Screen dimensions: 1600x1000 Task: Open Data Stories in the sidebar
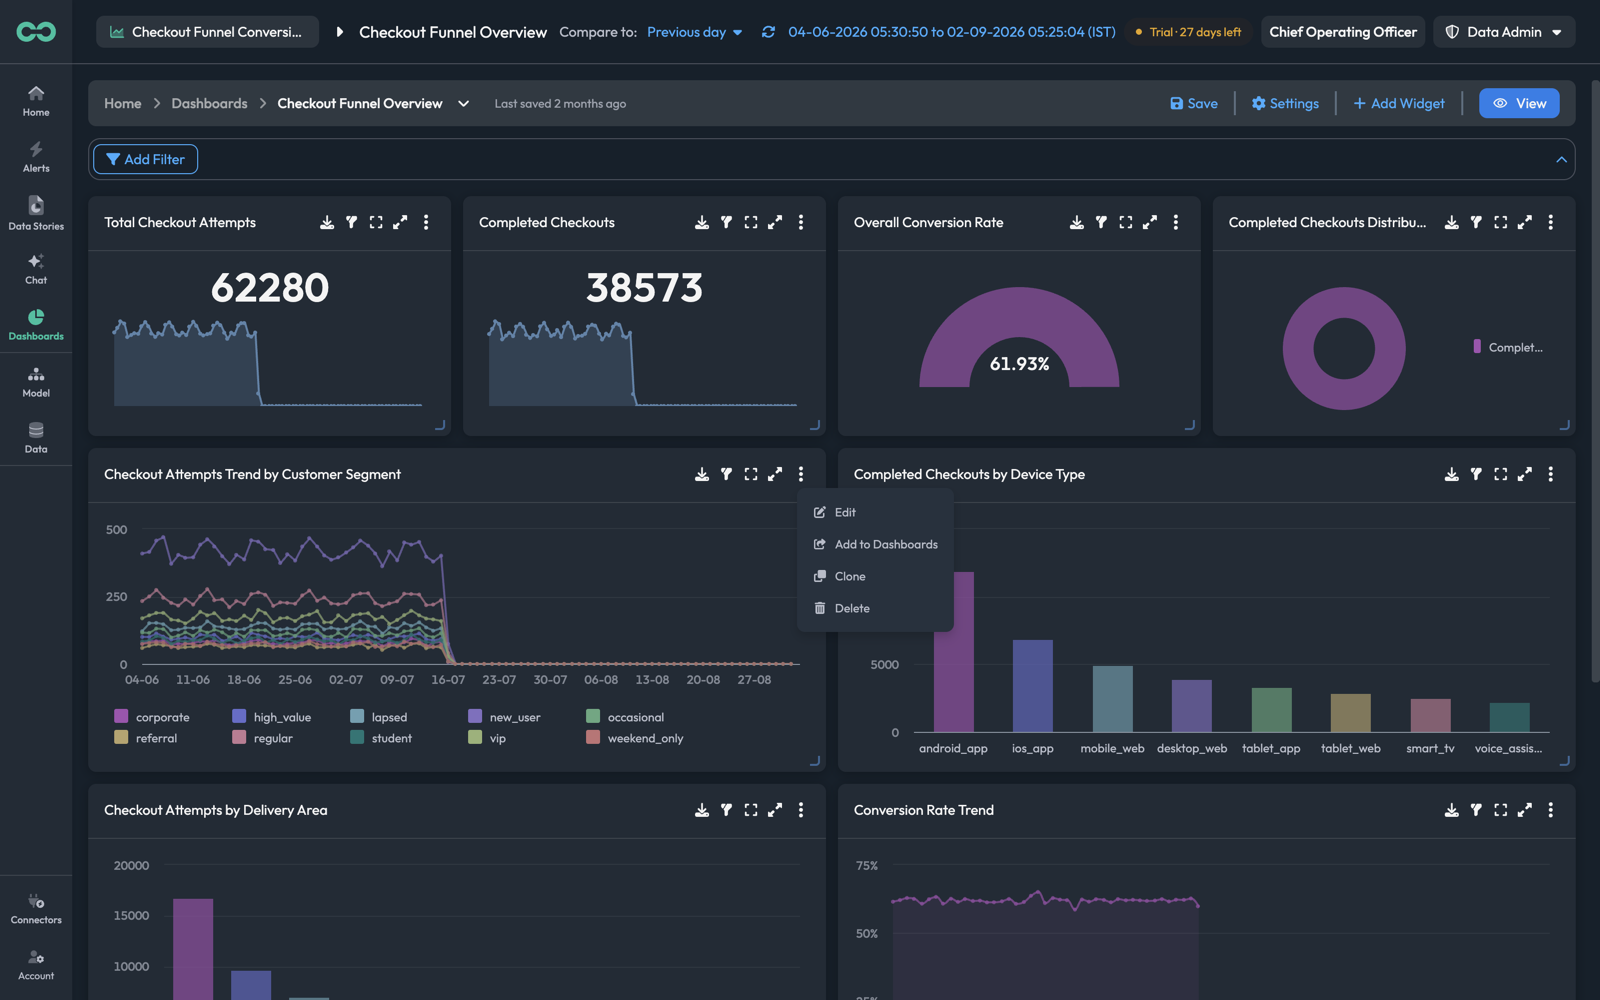[x=36, y=213]
